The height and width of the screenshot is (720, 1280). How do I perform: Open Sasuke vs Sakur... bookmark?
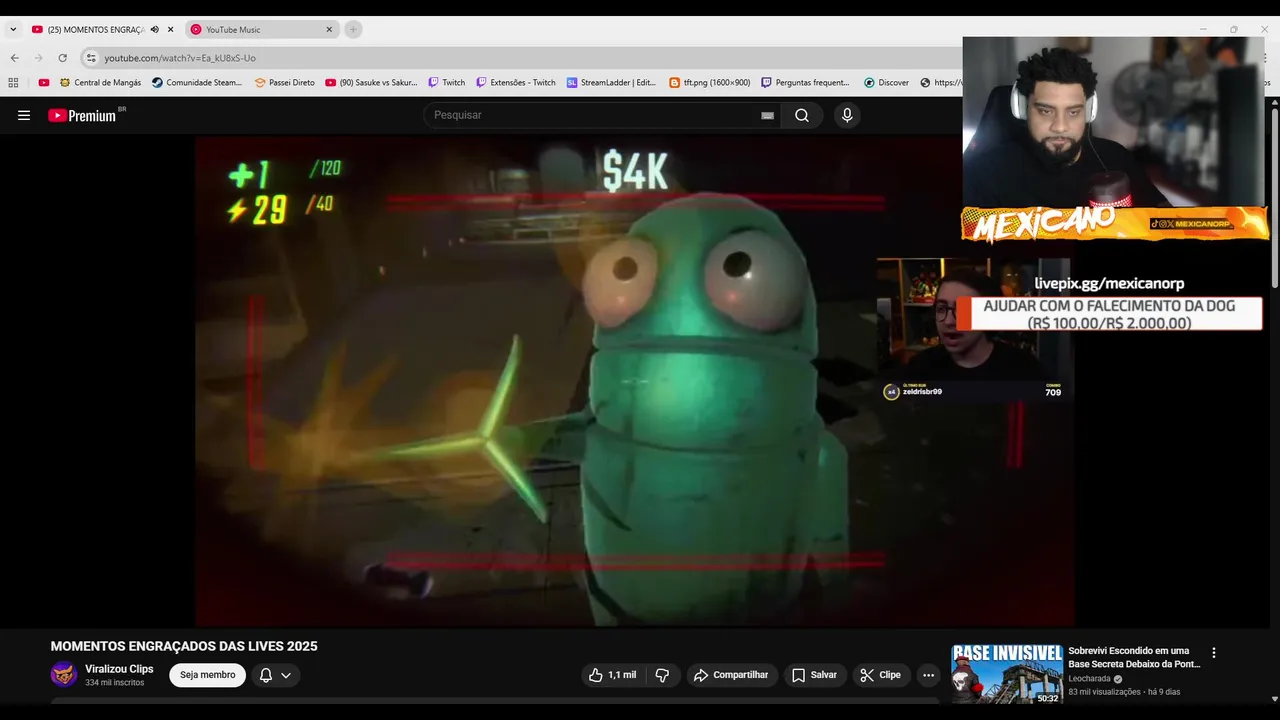coord(371,83)
